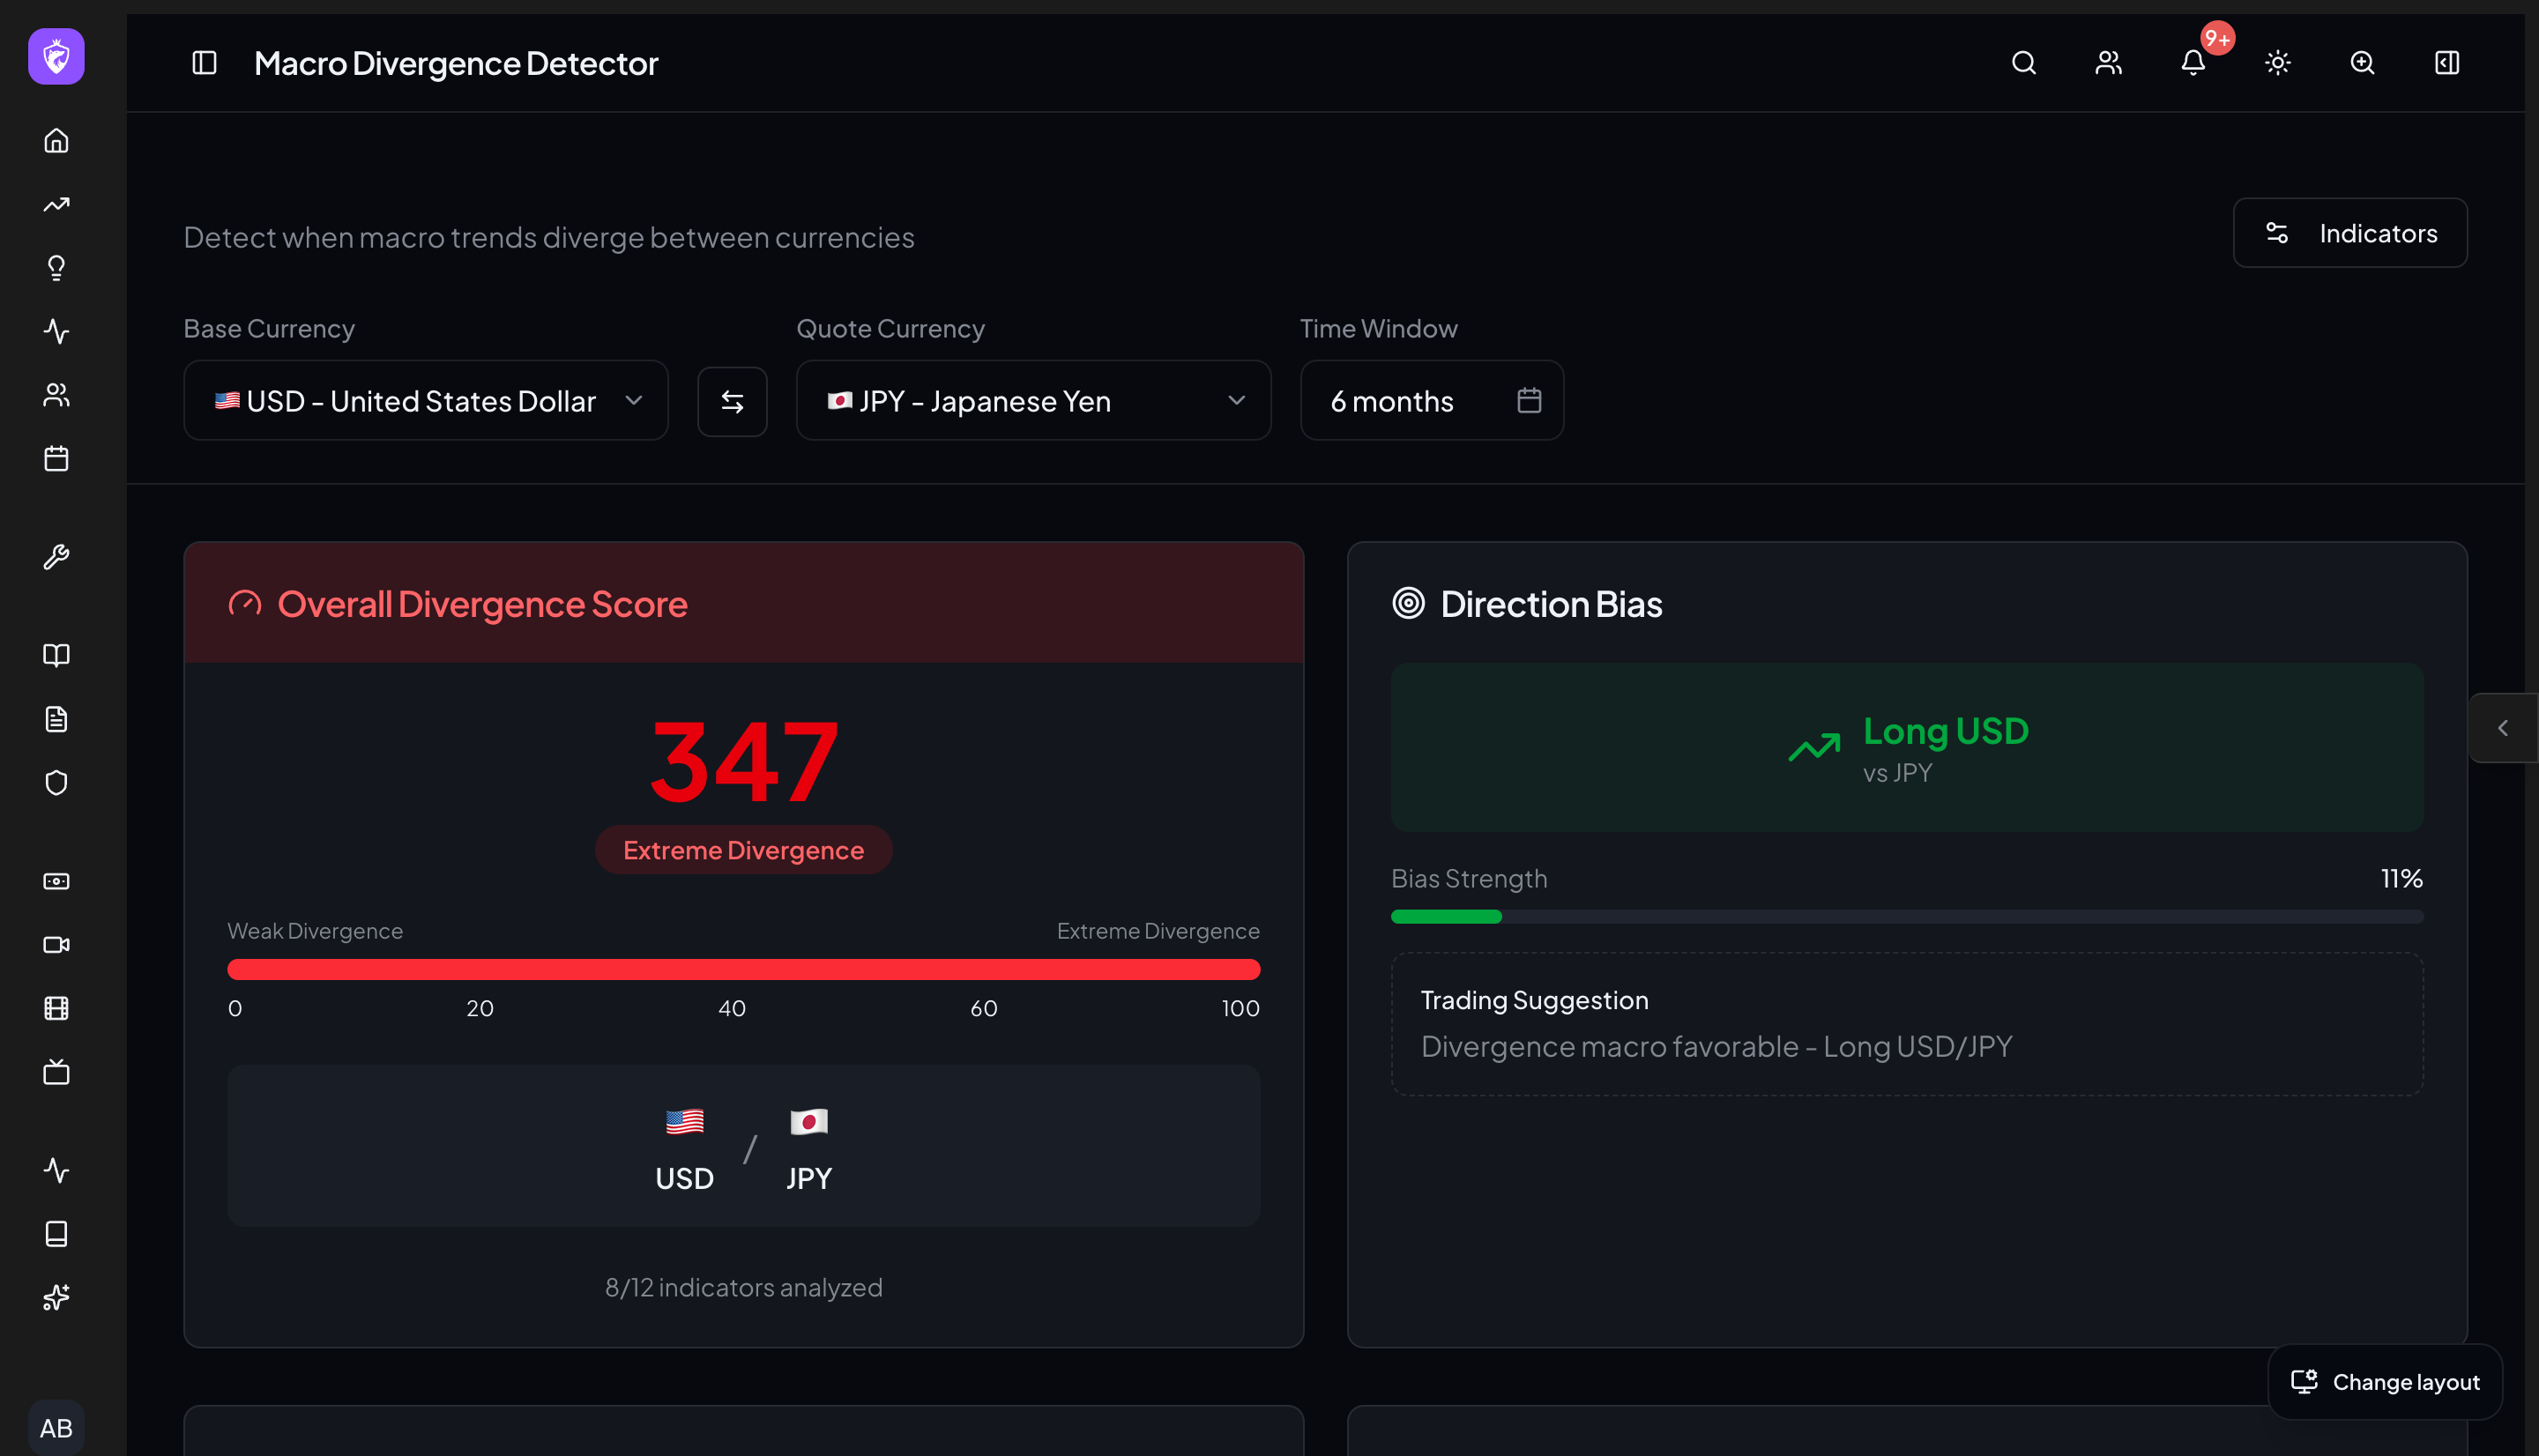The height and width of the screenshot is (1456, 2539).
Task: Open the contacts people icon in header
Action: pos(2109,63)
